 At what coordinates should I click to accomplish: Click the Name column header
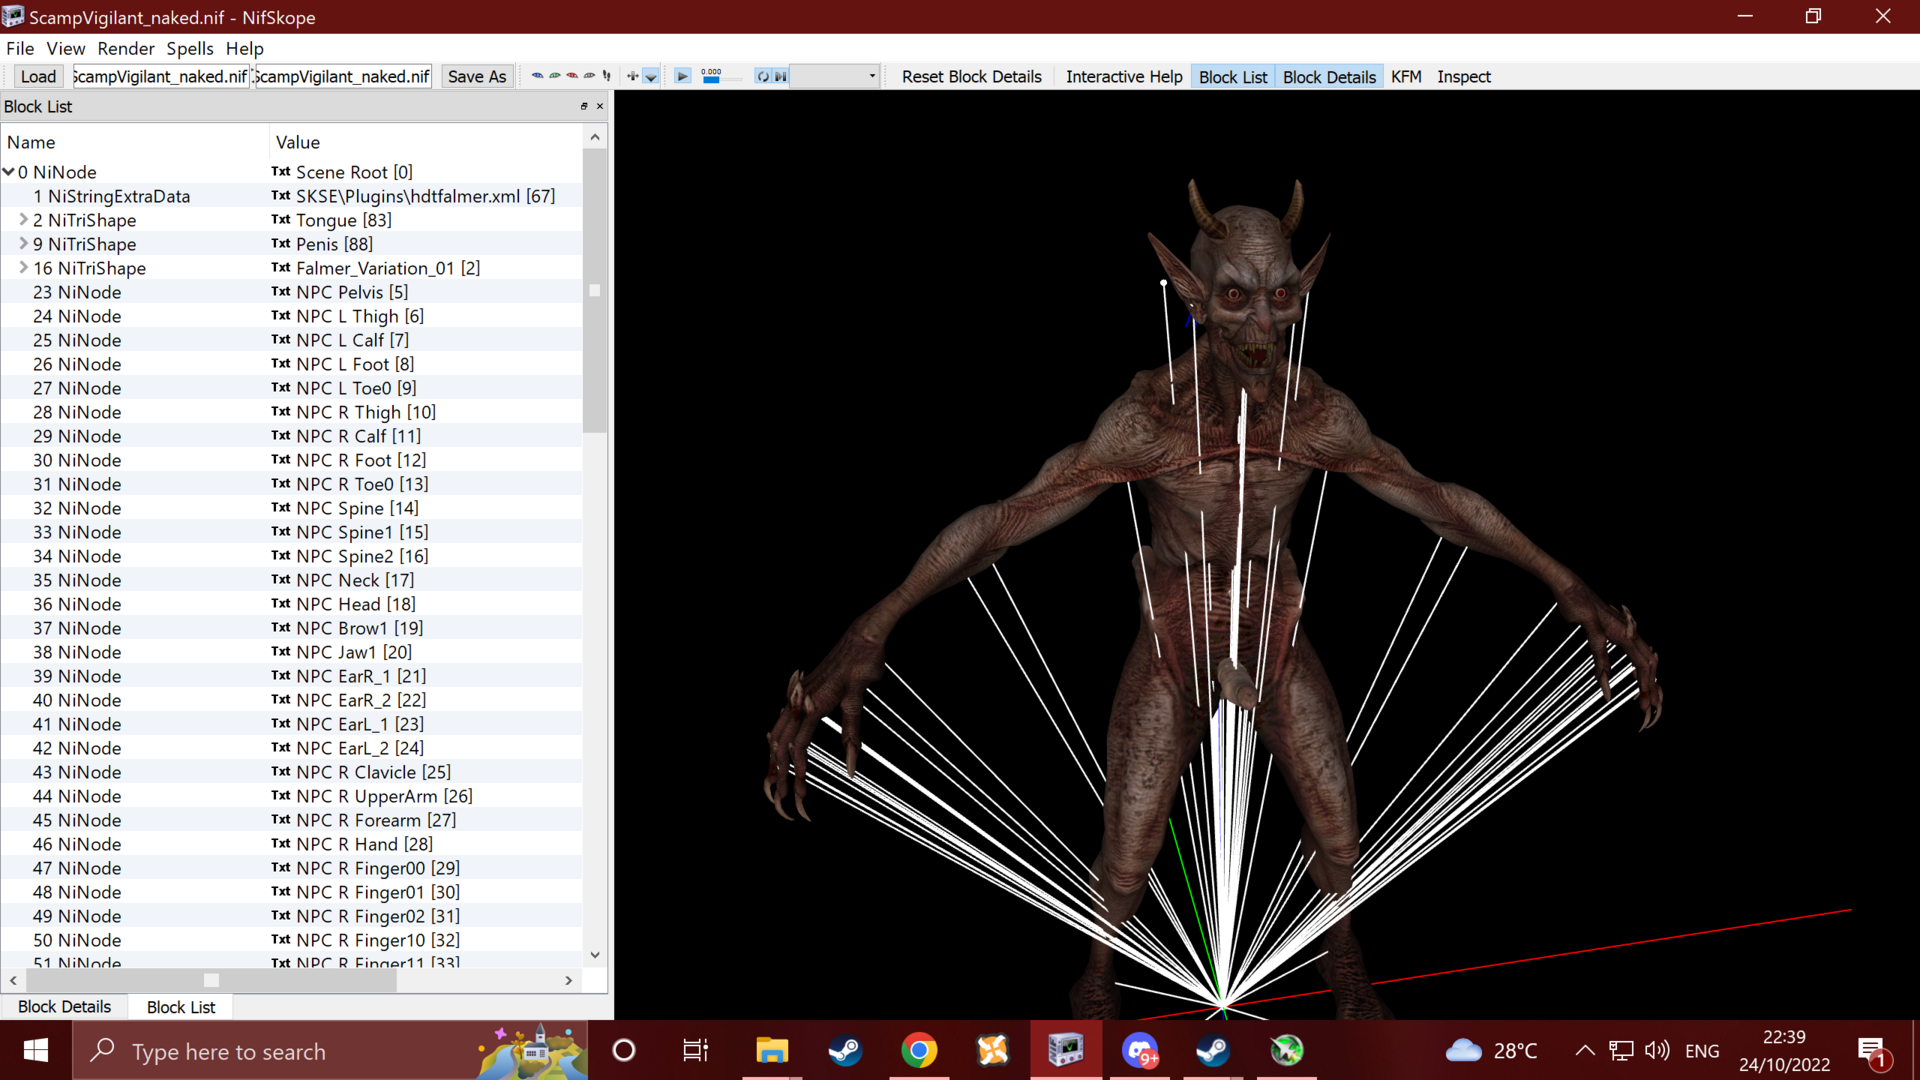click(135, 142)
